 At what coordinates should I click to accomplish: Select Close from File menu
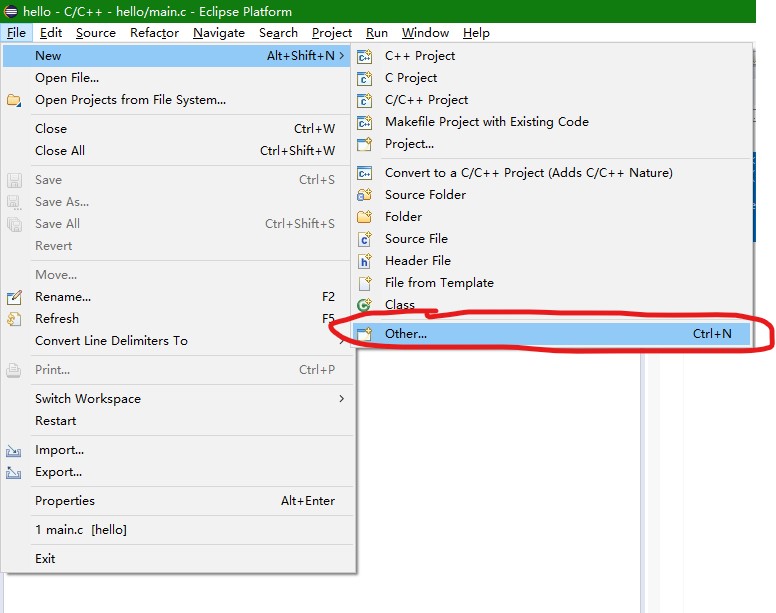[x=178, y=129]
